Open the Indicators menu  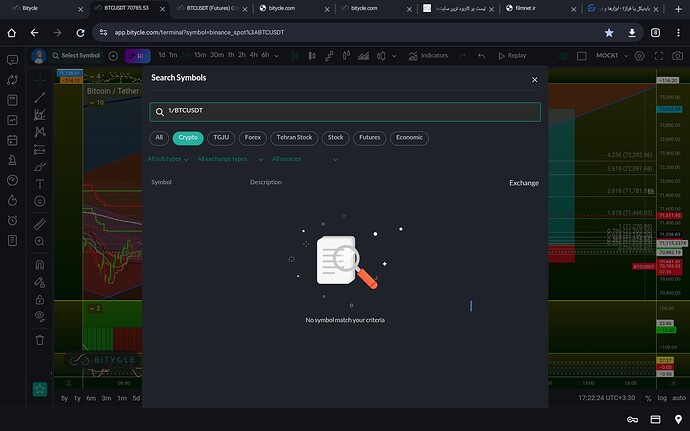coord(428,55)
